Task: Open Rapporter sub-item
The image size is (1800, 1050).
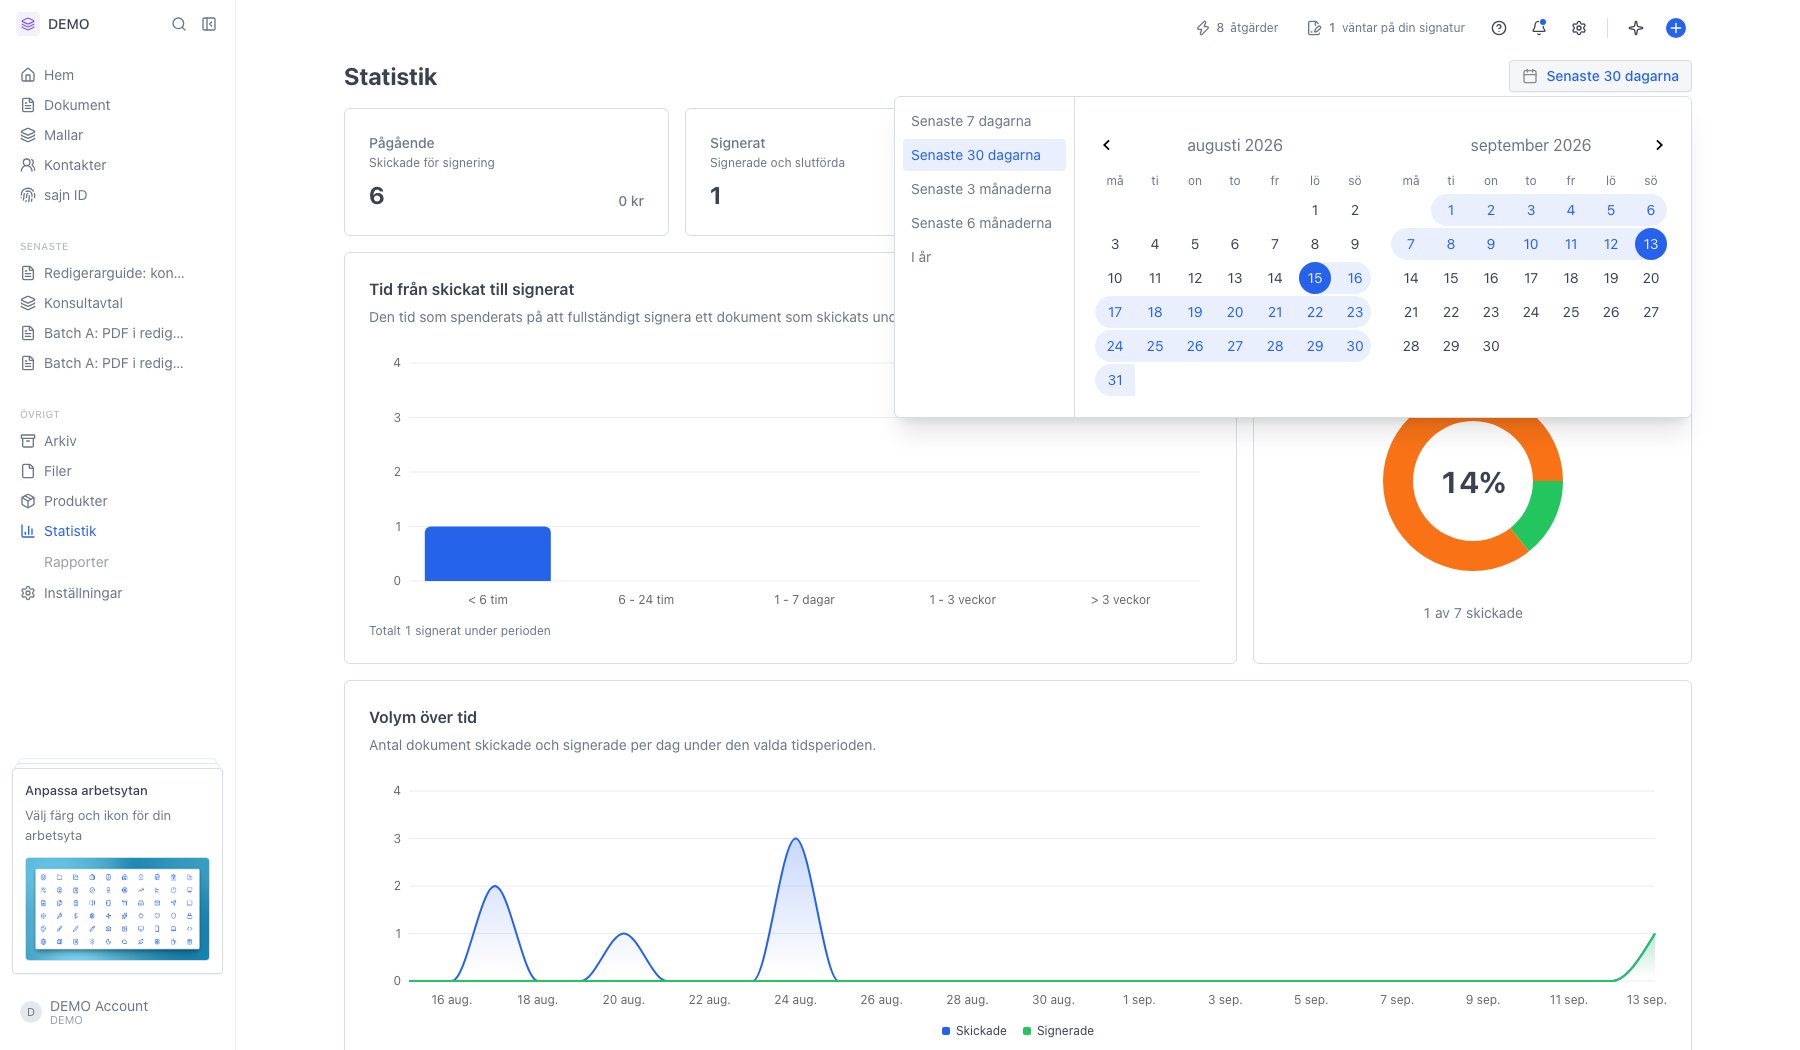Action: (76, 562)
